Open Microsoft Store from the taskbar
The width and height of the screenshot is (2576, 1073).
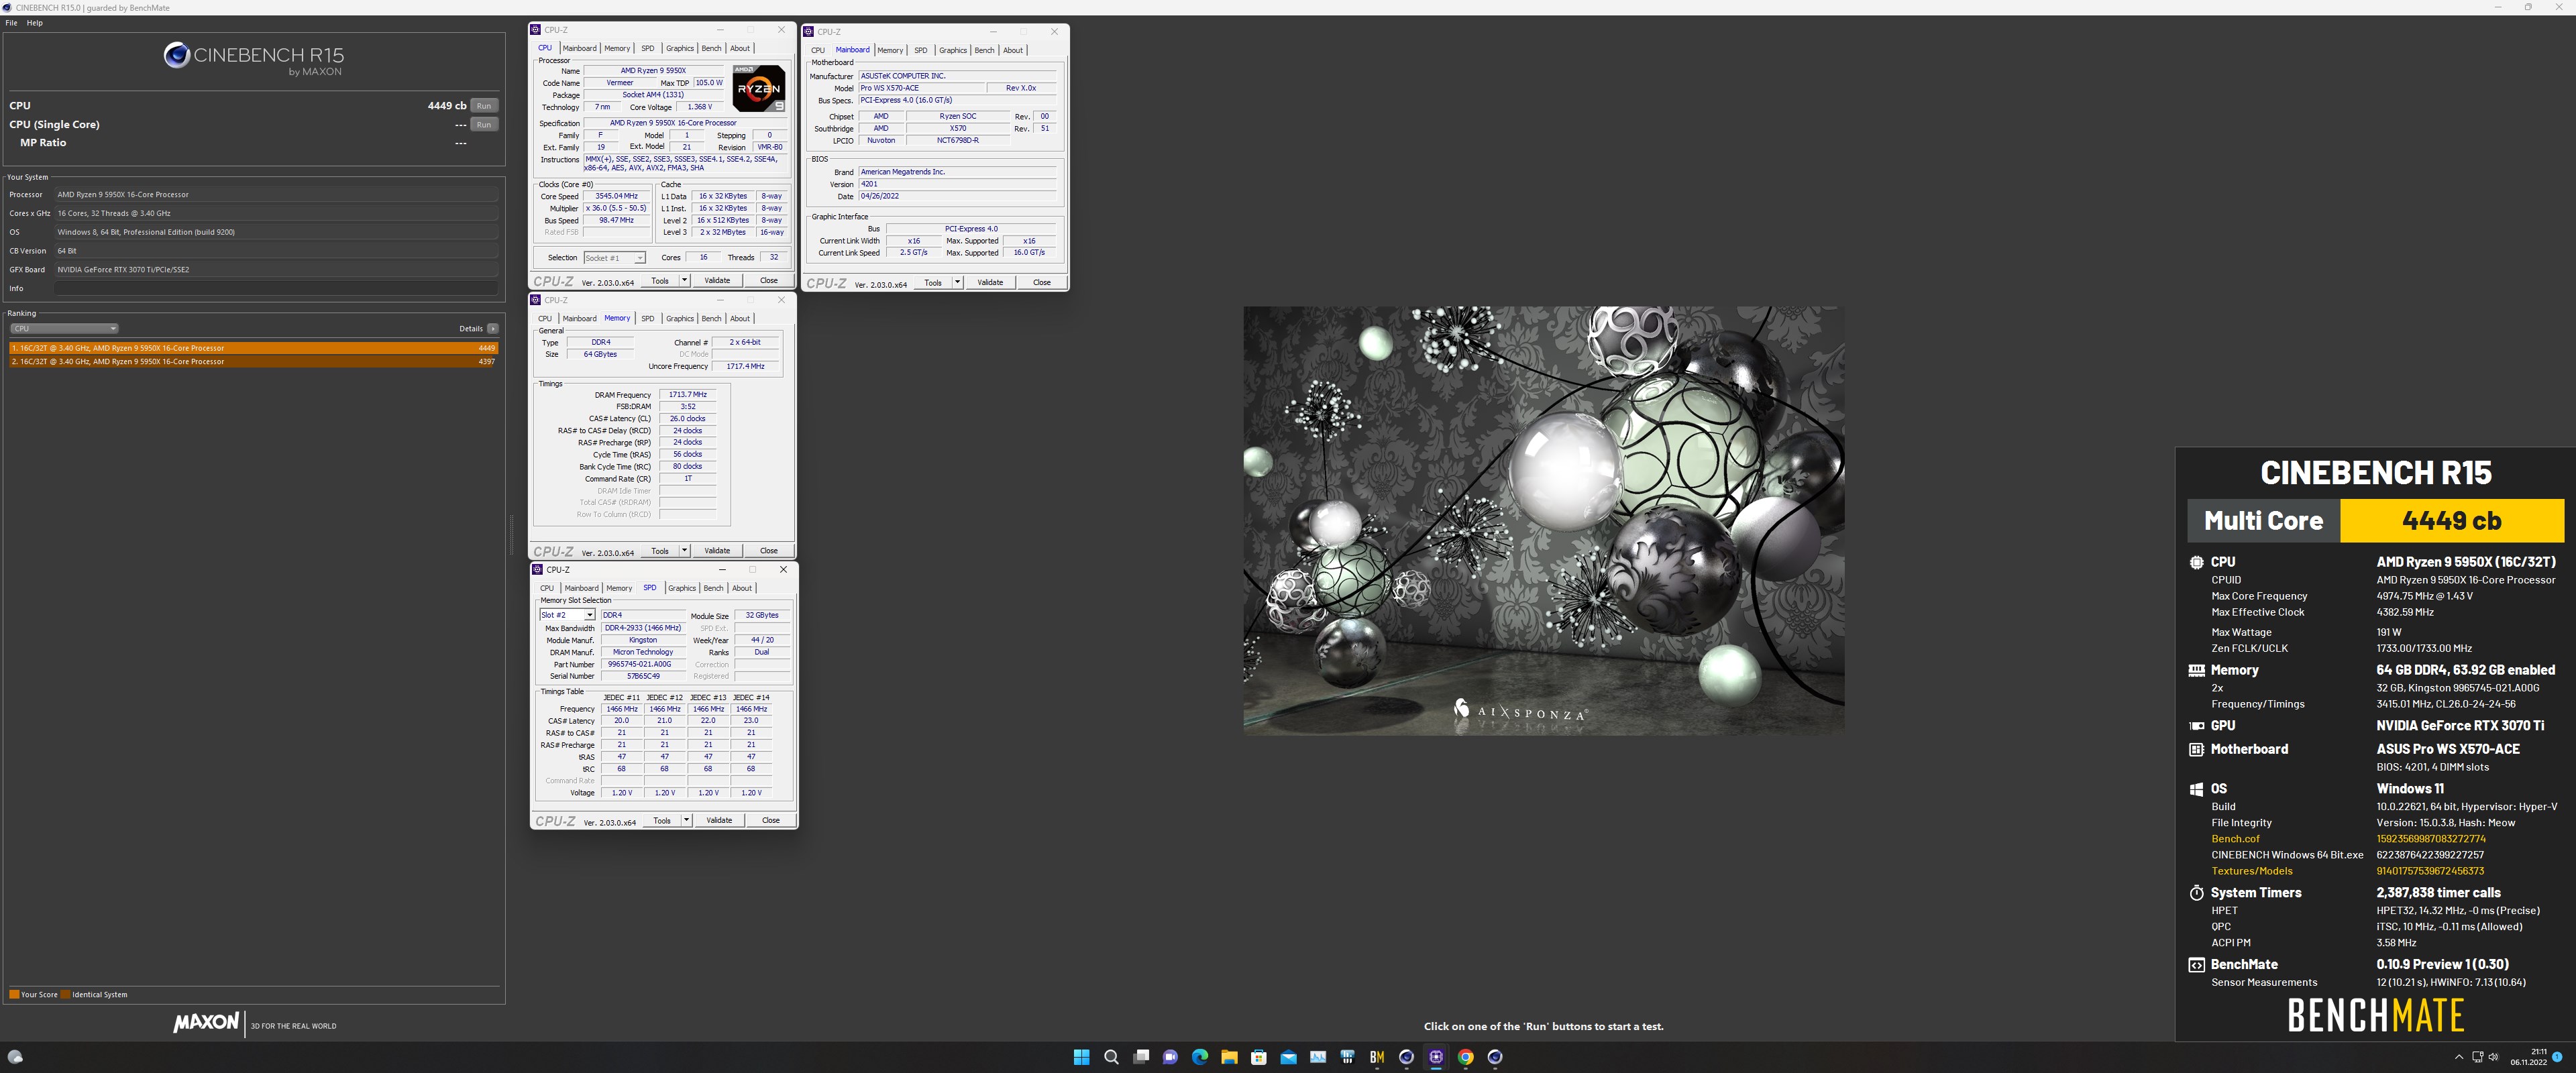(x=1259, y=1057)
